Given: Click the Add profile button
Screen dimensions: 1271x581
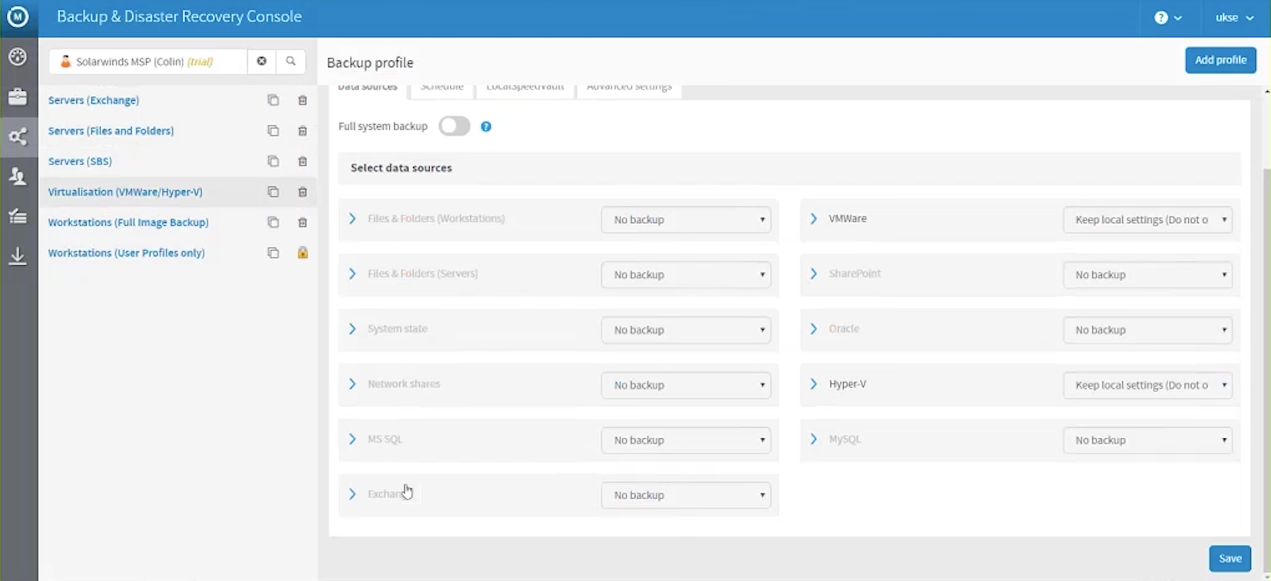Looking at the screenshot, I should [x=1220, y=60].
